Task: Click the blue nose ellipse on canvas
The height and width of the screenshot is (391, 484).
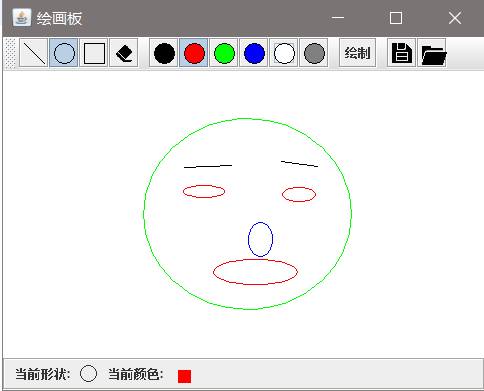Action: click(x=260, y=239)
